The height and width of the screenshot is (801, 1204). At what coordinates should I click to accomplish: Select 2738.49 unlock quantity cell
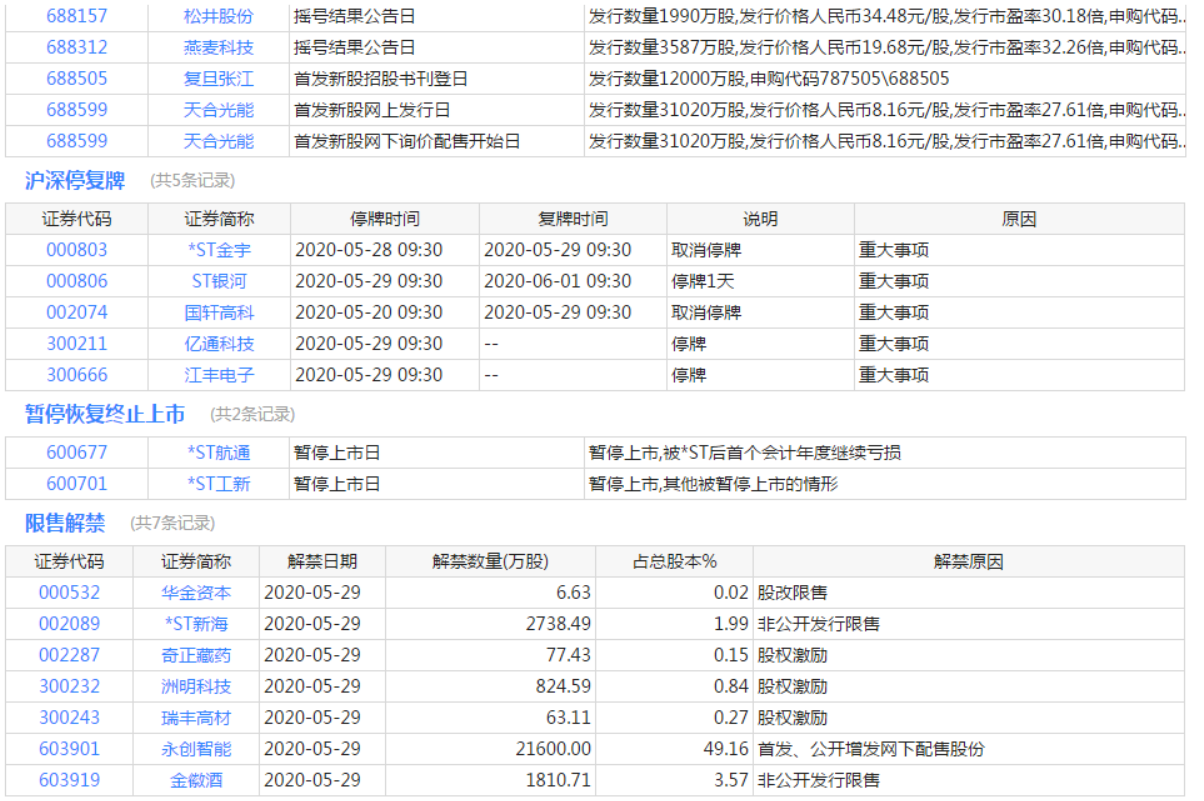(x=491, y=623)
